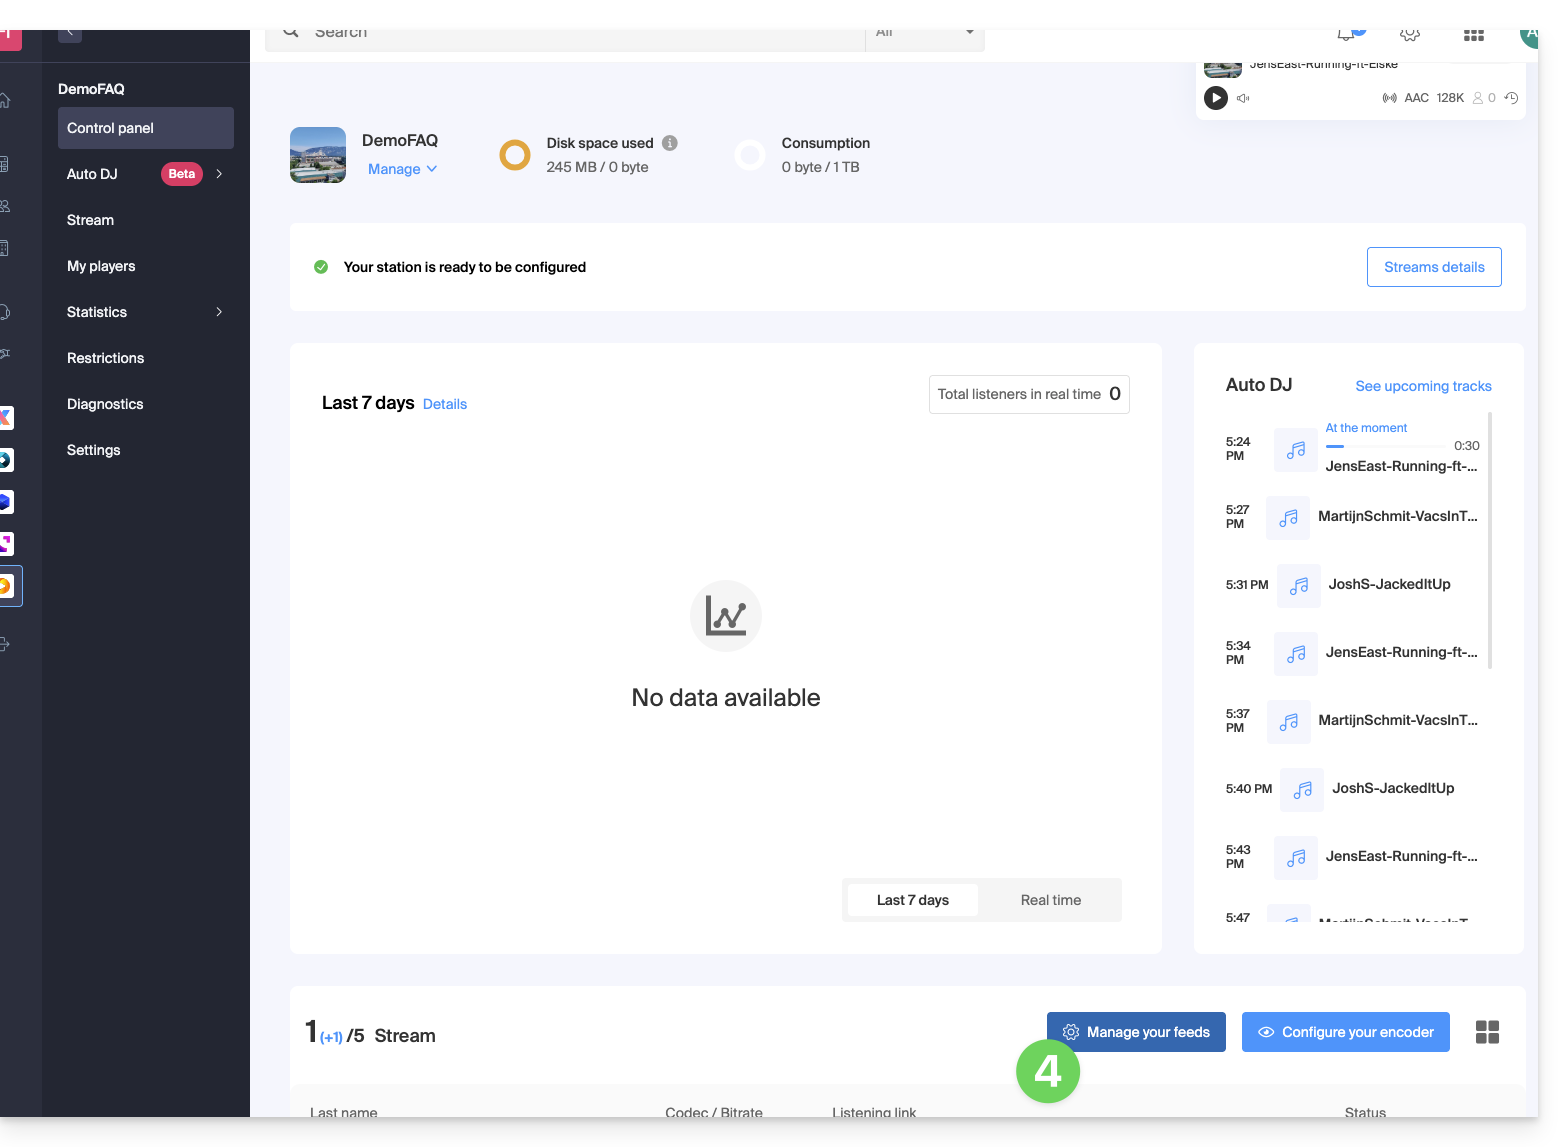The height and width of the screenshot is (1147, 1568).
Task: Open the Restrictions menu item
Action: tap(105, 358)
